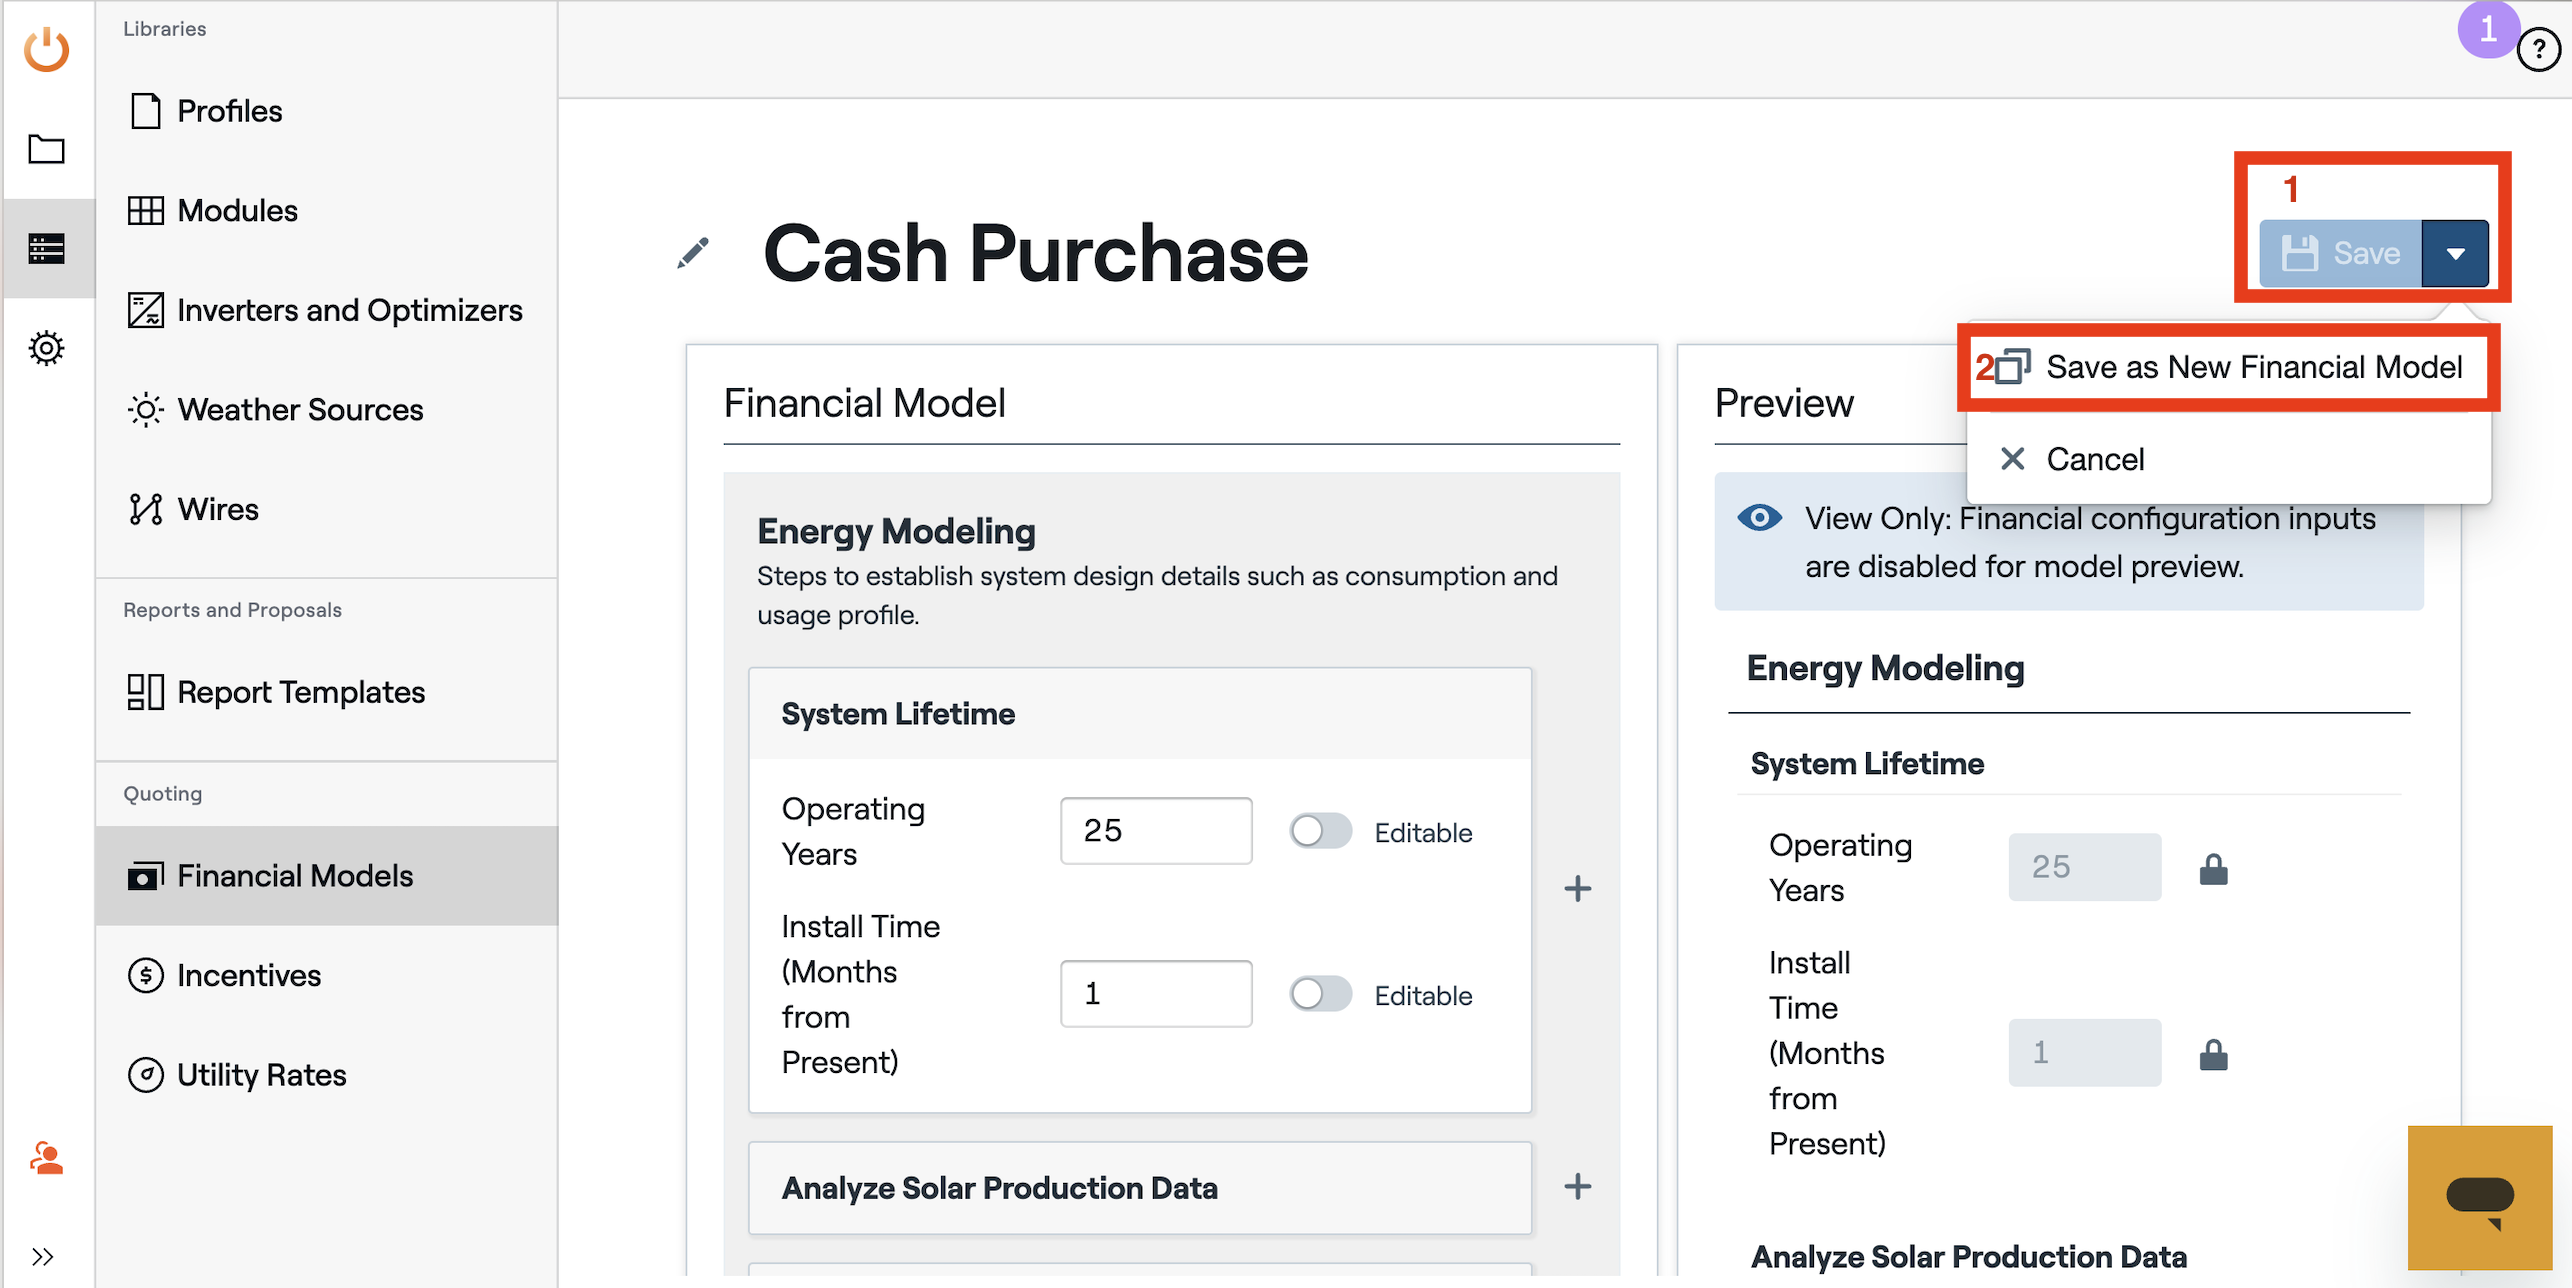Open the settings gear icon
The height and width of the screenshot is (1288, 2572).
[x=46, y=348]
